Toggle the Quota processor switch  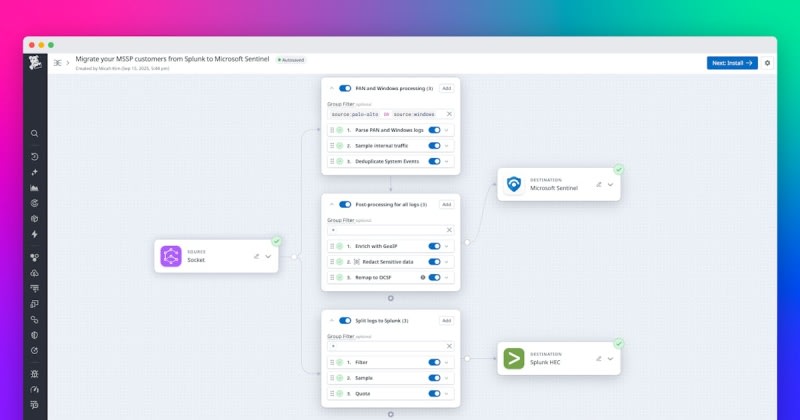(x=434, y=394)
